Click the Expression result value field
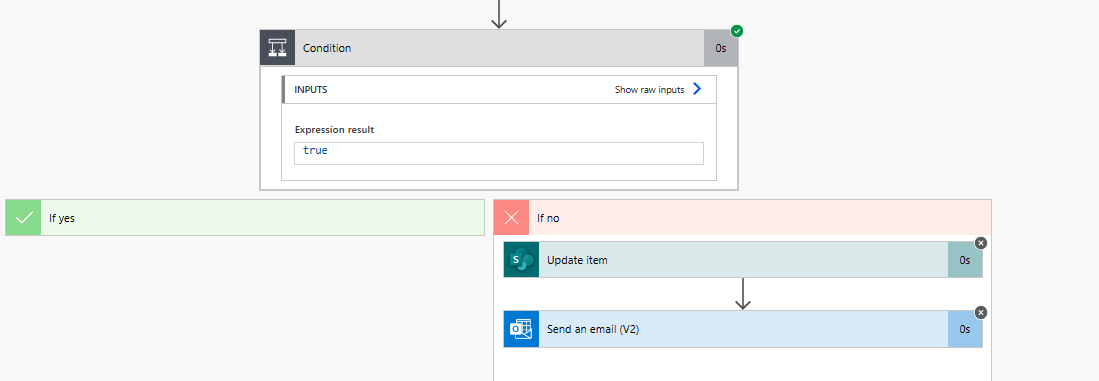Viewport: 1099px width, 381px height. (499, 153)
